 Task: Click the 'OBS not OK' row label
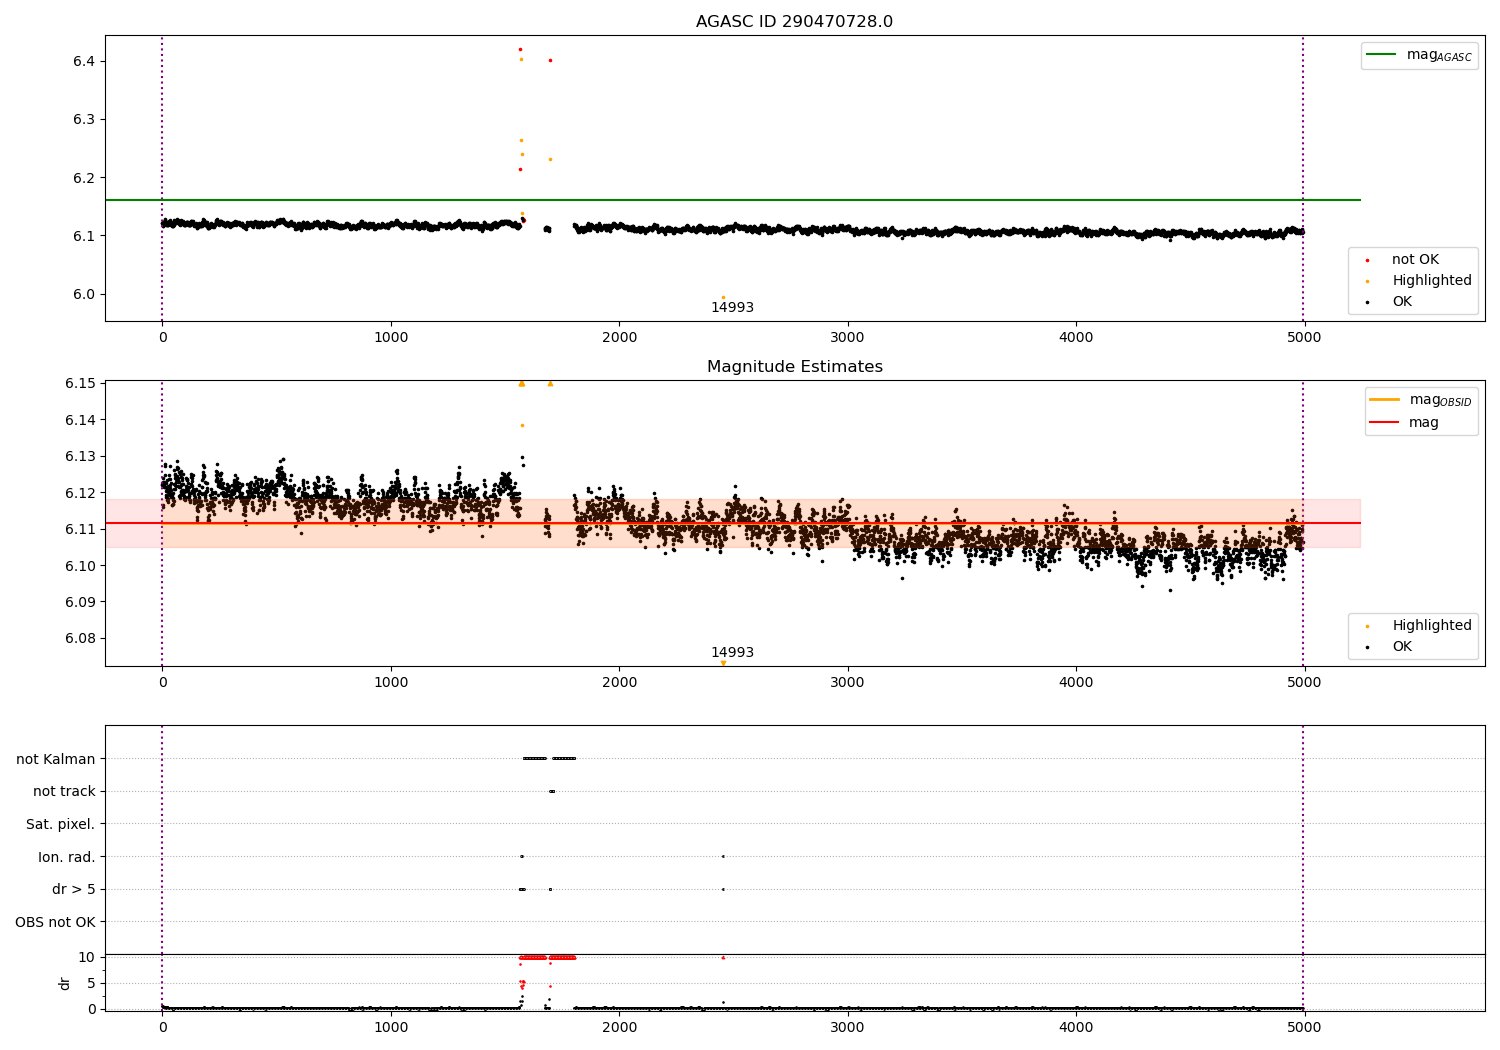(55, 922)
